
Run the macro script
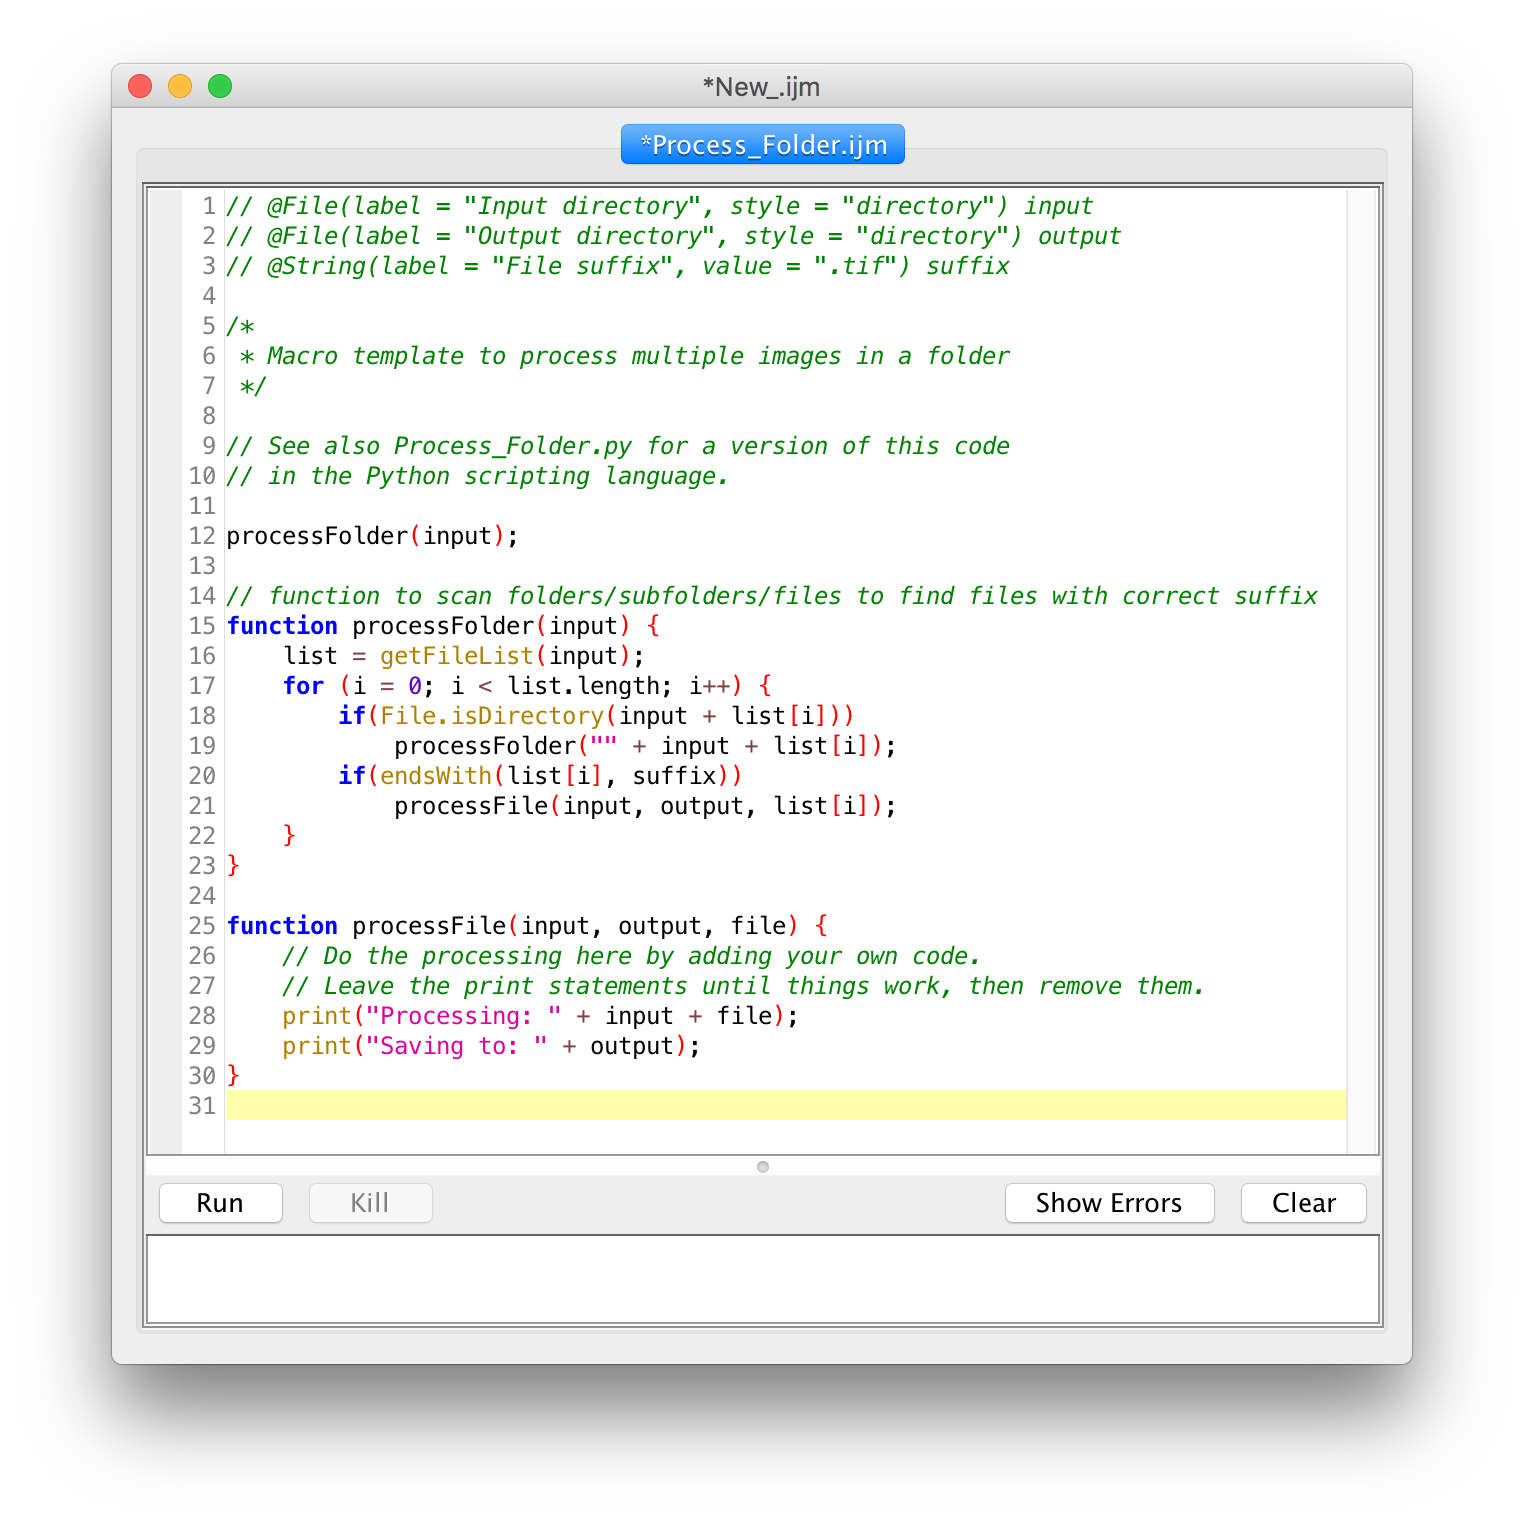[220, 1203]
